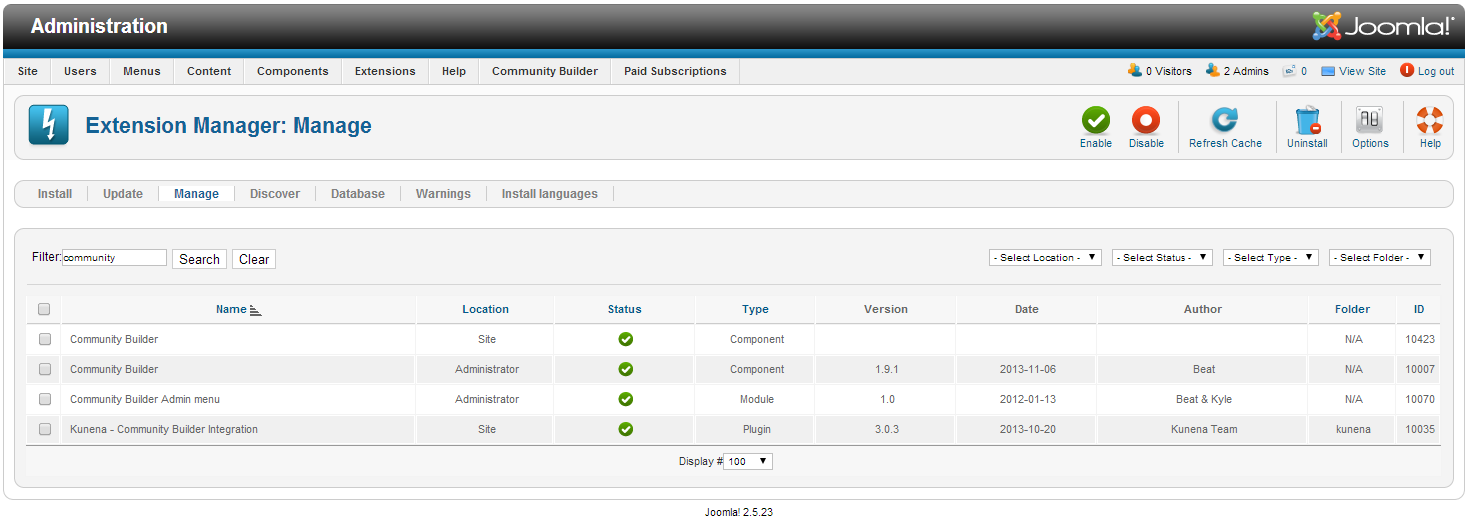Click the Kunena Team author cell
The height and width of the screenshot is (522, 1474).
point(1204,429)
